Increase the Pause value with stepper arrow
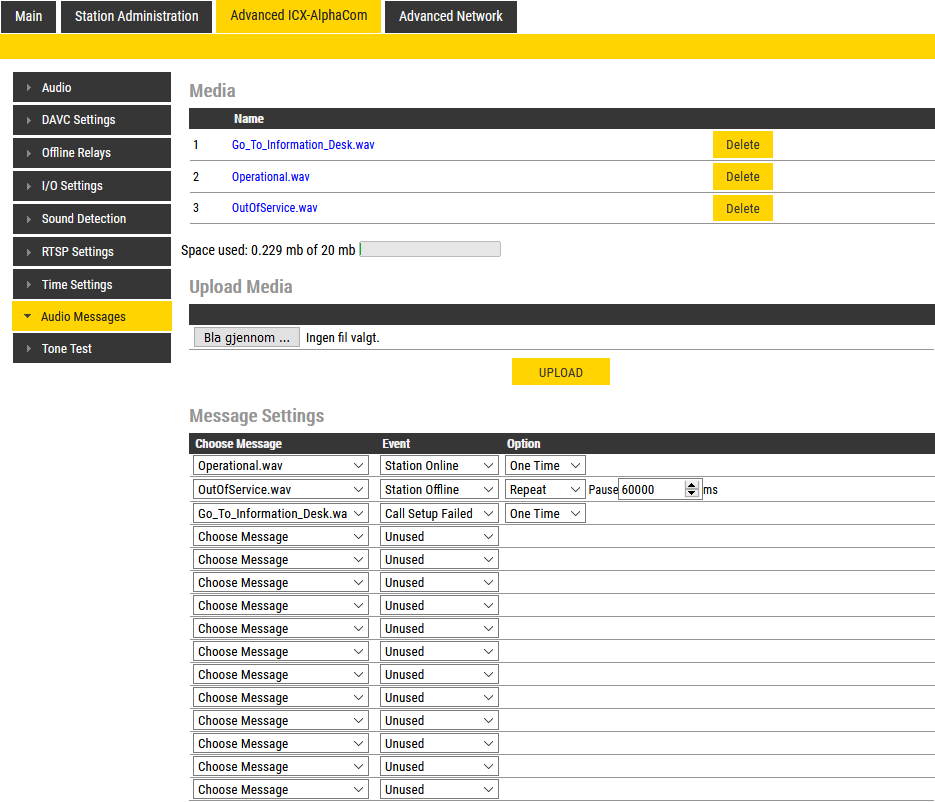The height and width of the screenshot is (802, 935). pyautogui.click(x=691, y=486)
